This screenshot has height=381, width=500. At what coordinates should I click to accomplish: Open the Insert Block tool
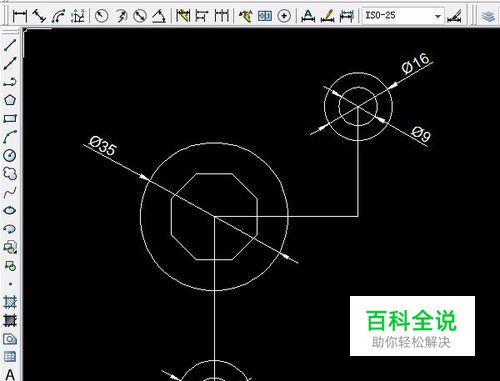pyautogui.click(x=10, y=247)
